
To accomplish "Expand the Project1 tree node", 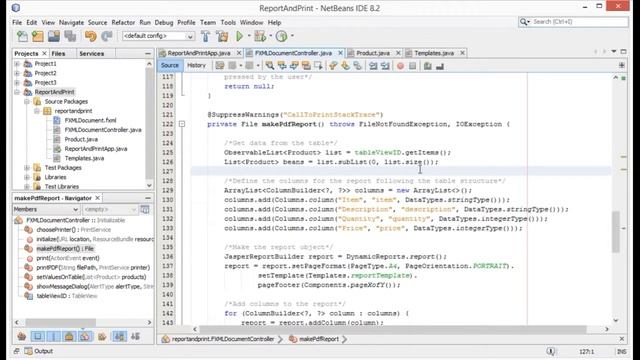I will pyautogui.click(x=17, y=64).
